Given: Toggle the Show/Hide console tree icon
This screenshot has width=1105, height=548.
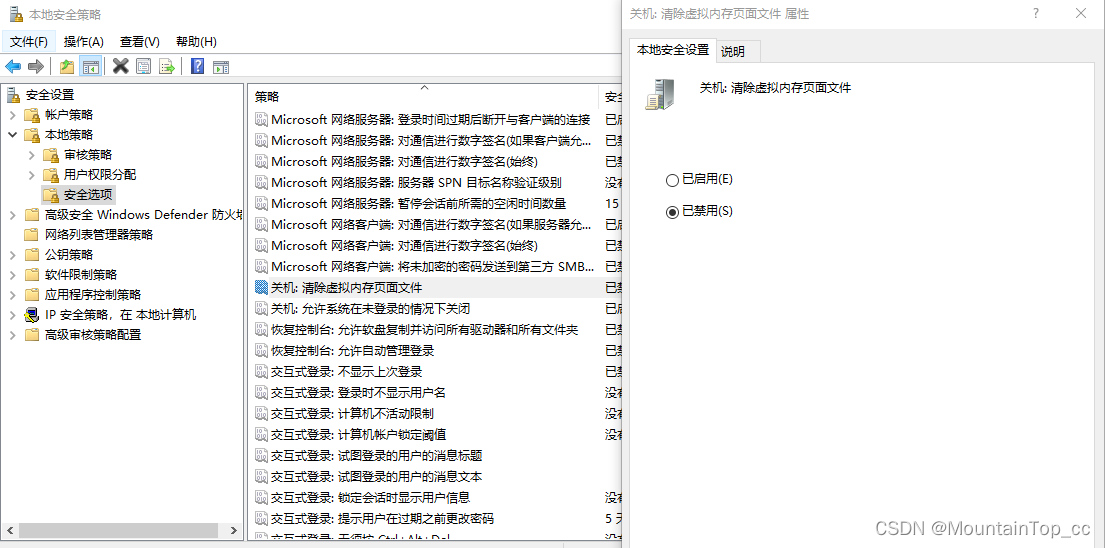Looking at the screenshot, I should tap(90, 67).
